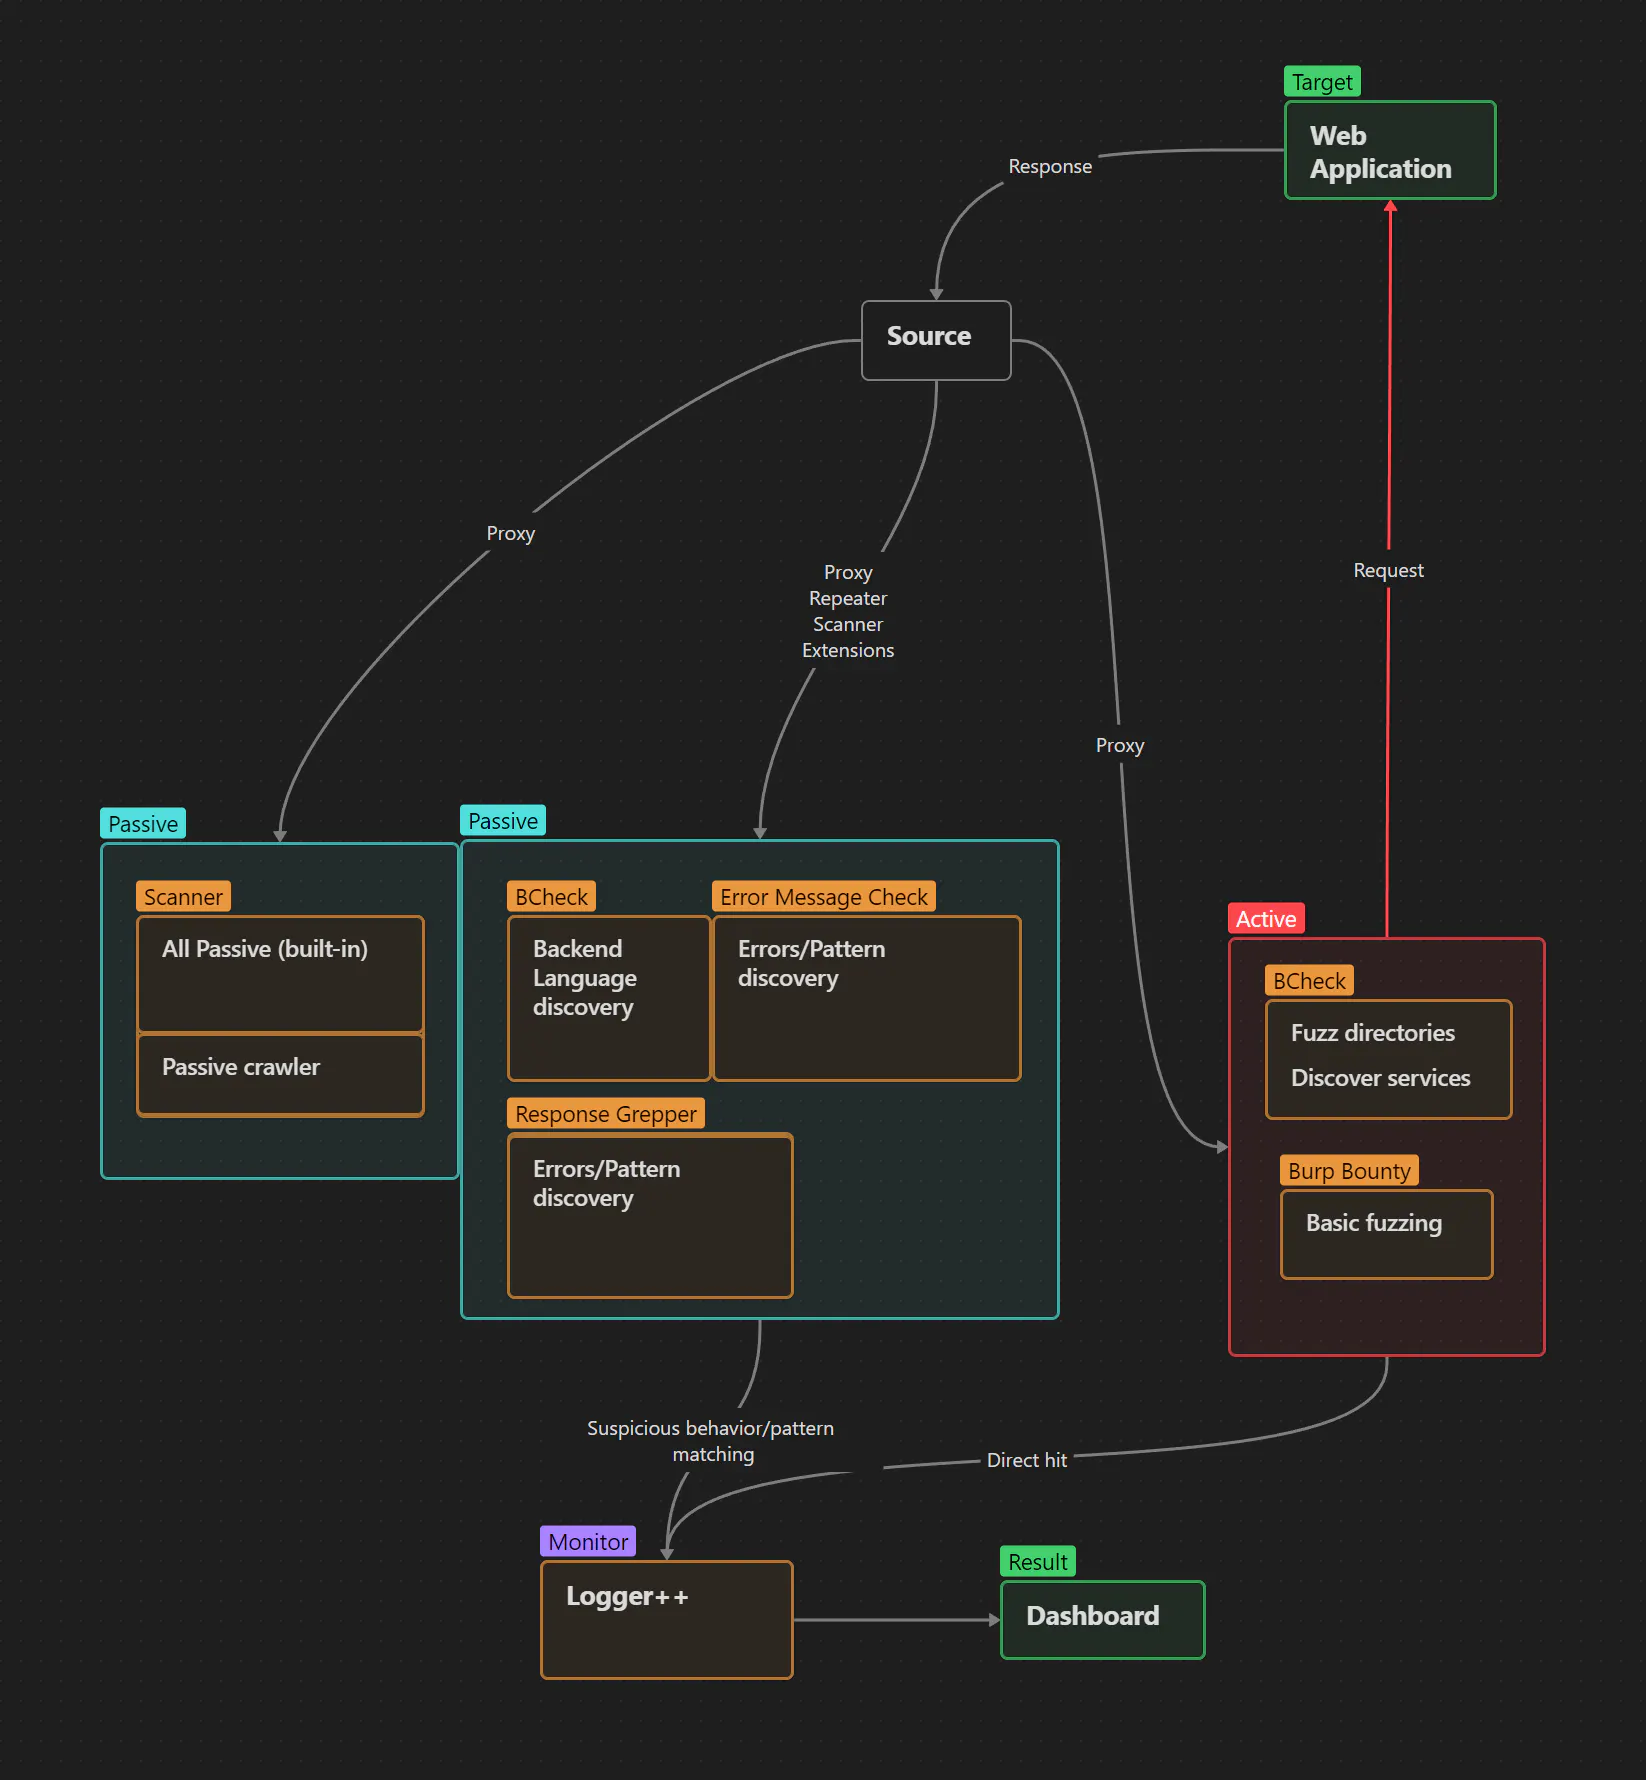This screenshot has height=1780, width=1646.
Task: Click the BCheck tag in Active group
Action: point(1309,981)
